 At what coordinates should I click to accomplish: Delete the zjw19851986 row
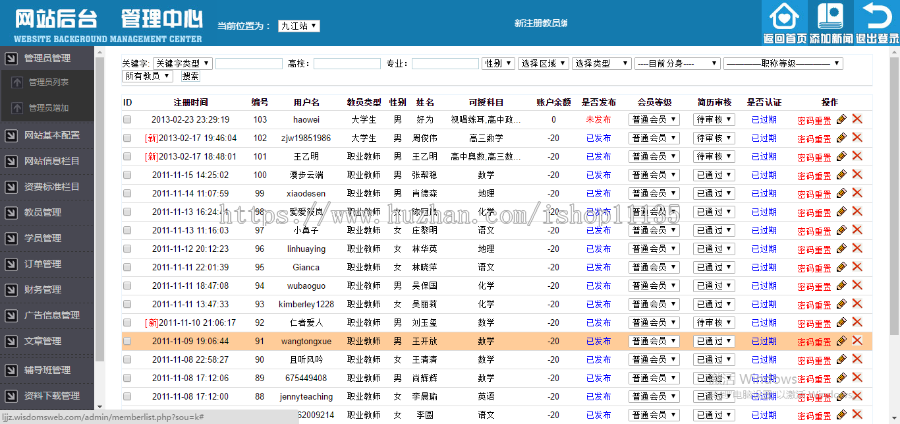tap(857, 138)
